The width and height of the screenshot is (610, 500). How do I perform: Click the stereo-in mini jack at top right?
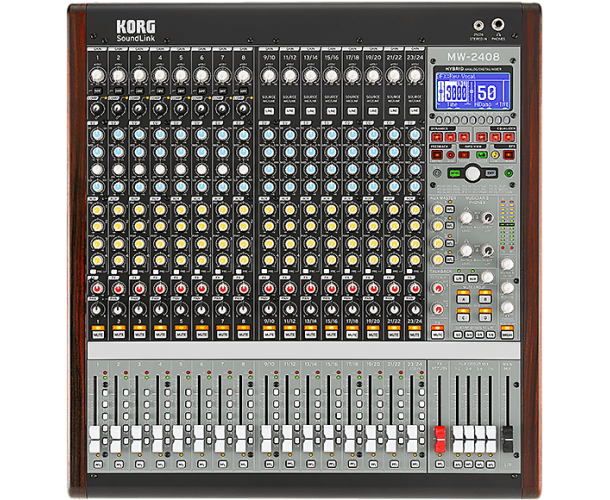click(478, 26)
